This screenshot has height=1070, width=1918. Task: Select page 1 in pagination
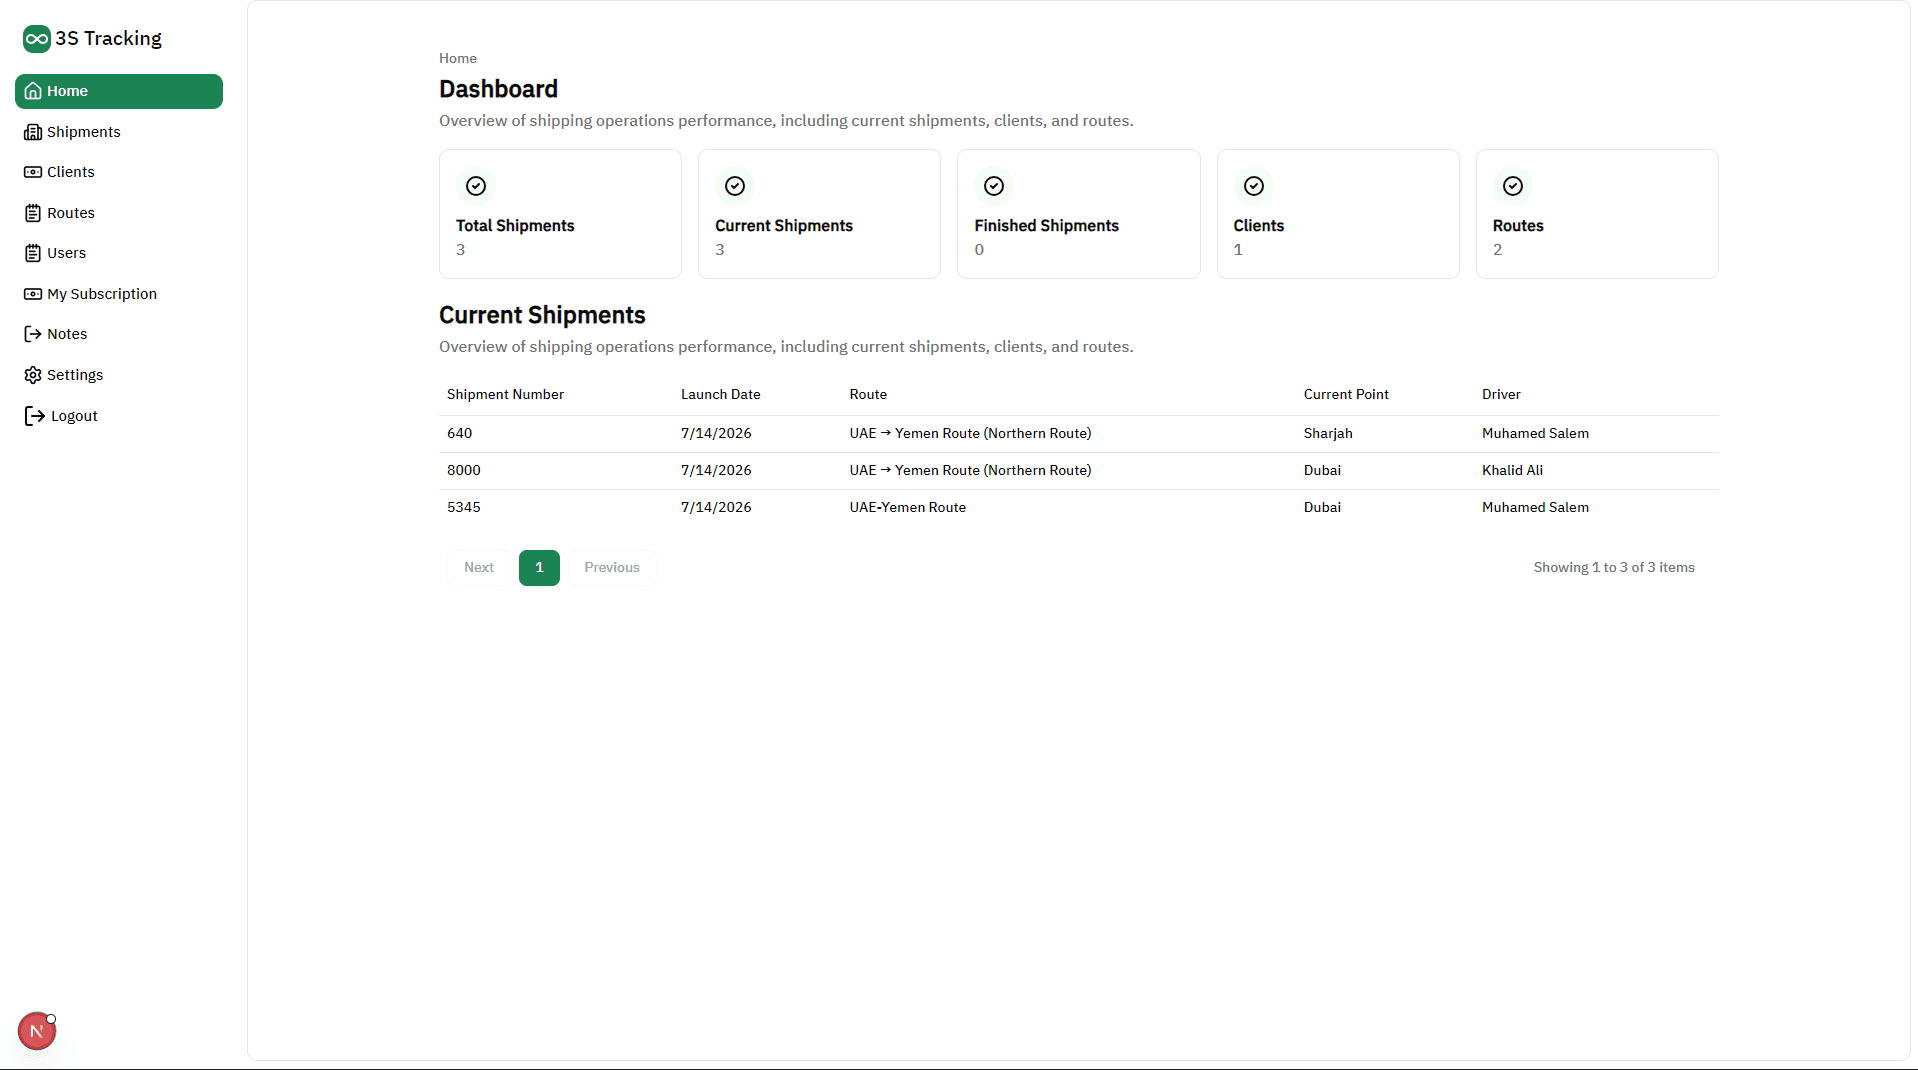pyautogui.click(x=539, y=568)
